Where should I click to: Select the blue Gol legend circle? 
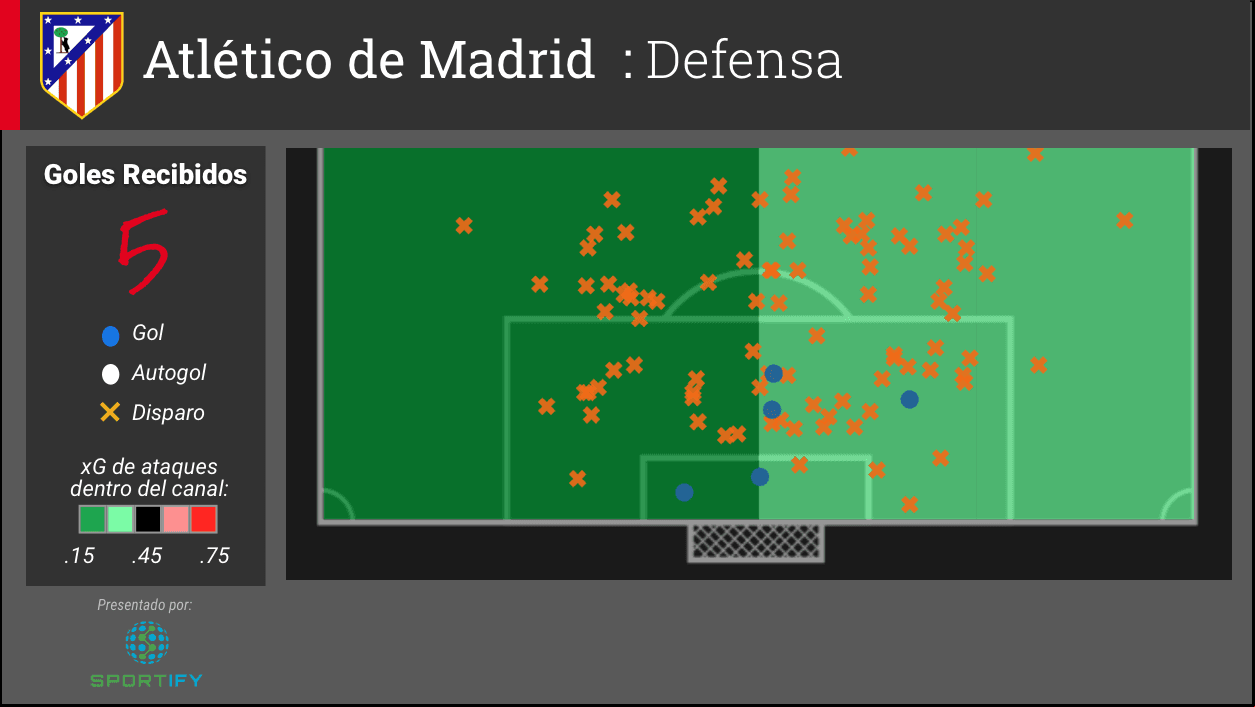click(111, 334)
